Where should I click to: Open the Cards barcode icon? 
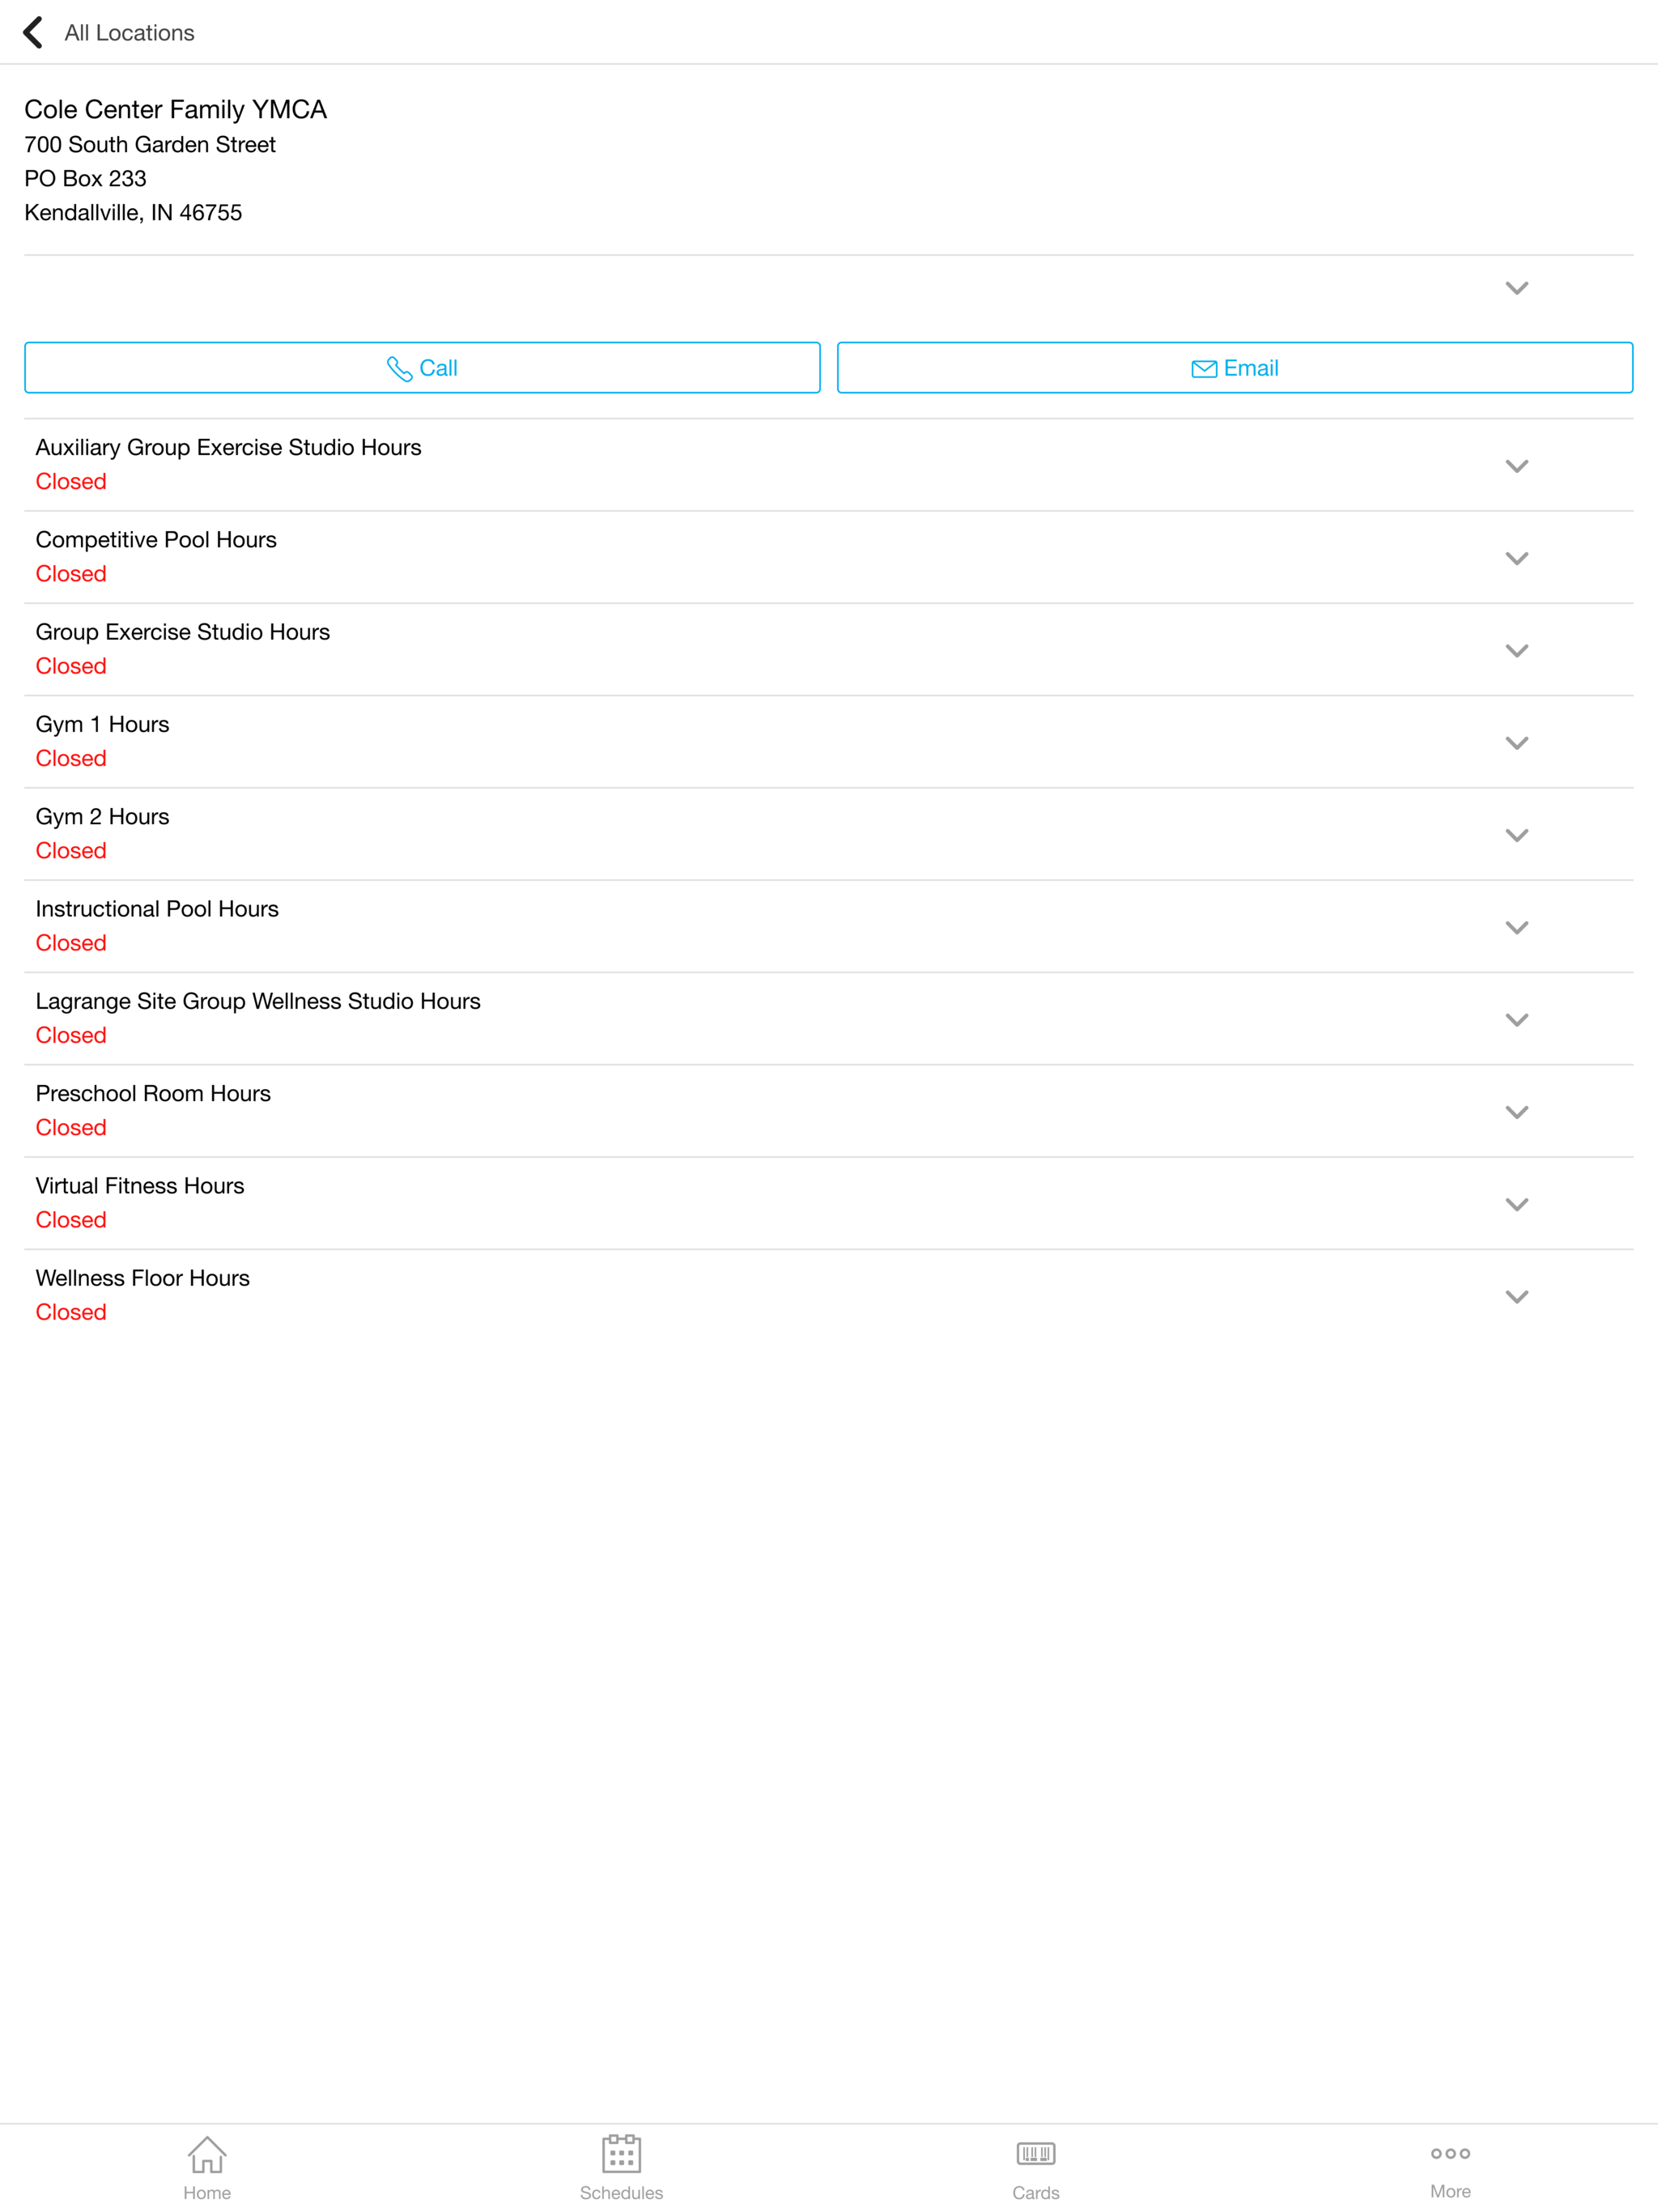click(1035, 2154)
